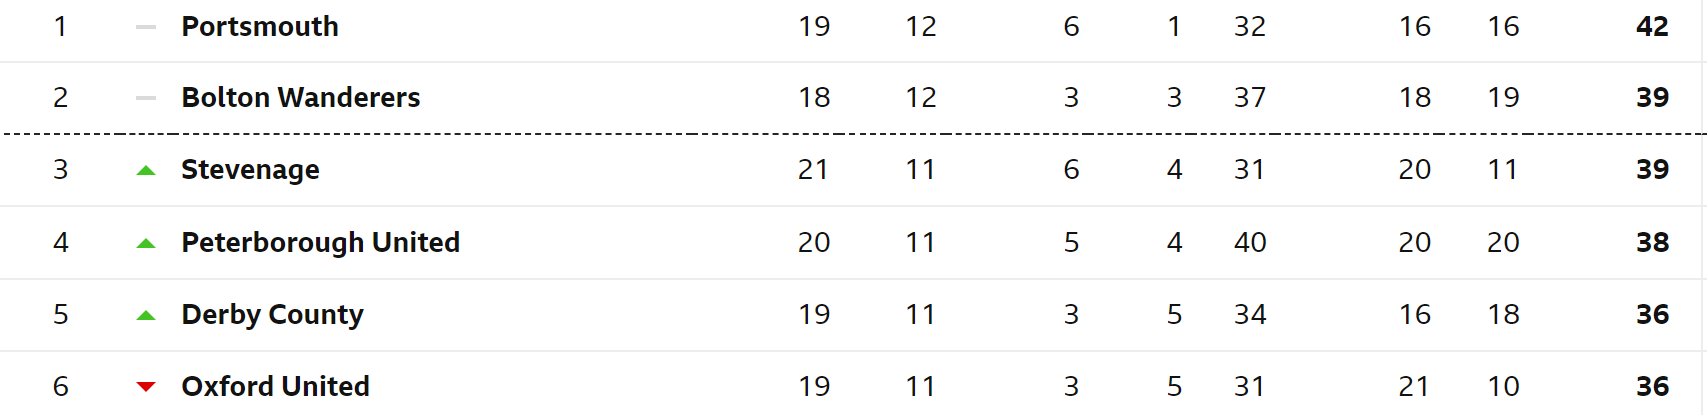
Task: Click Stevenage's 21 games played cell
Action: point(814,170)
